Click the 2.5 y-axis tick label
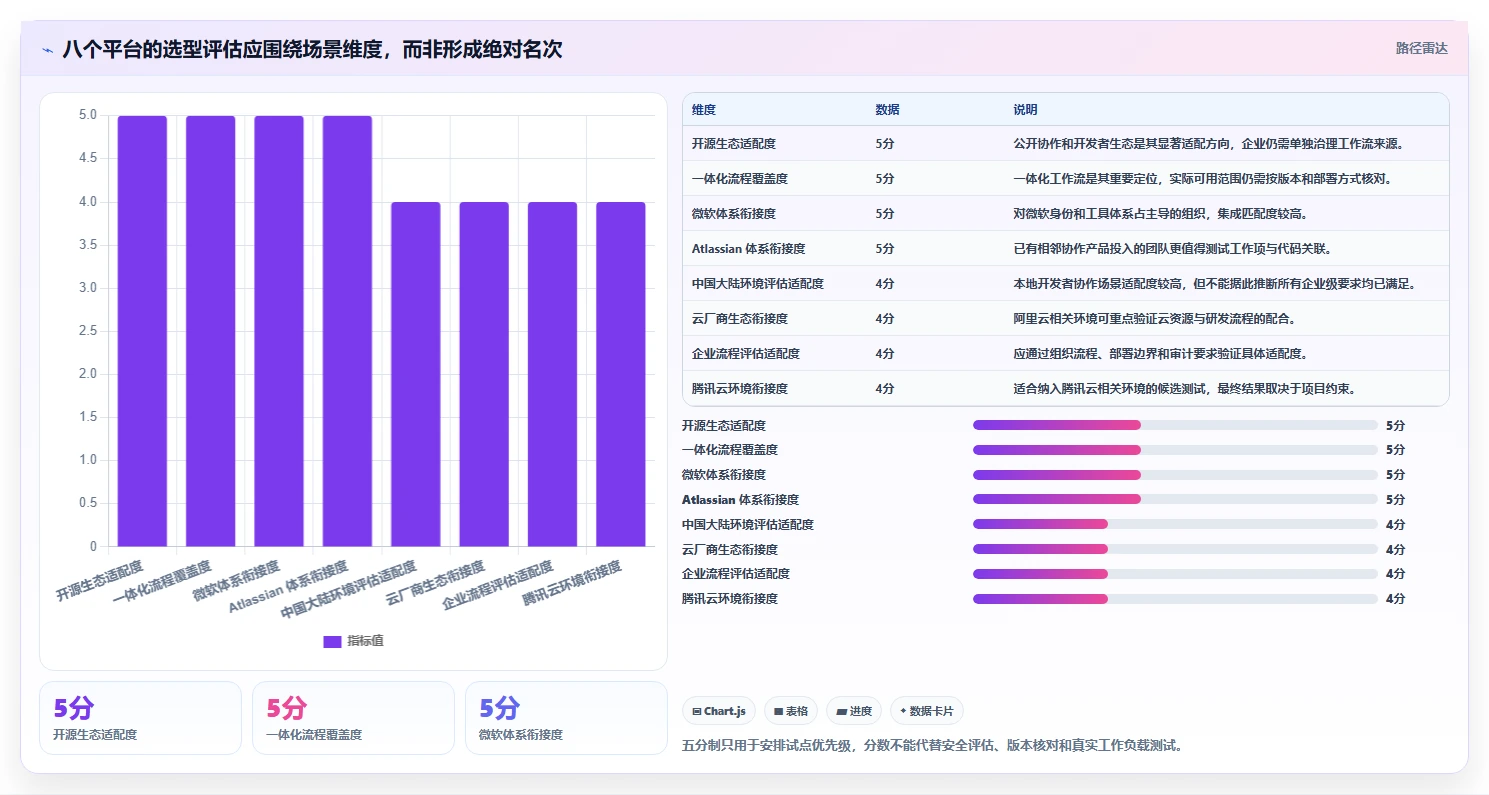Image resolution: width=1489 pixels, height=795 pixels. pyautogui.click(x=88, y=331)
